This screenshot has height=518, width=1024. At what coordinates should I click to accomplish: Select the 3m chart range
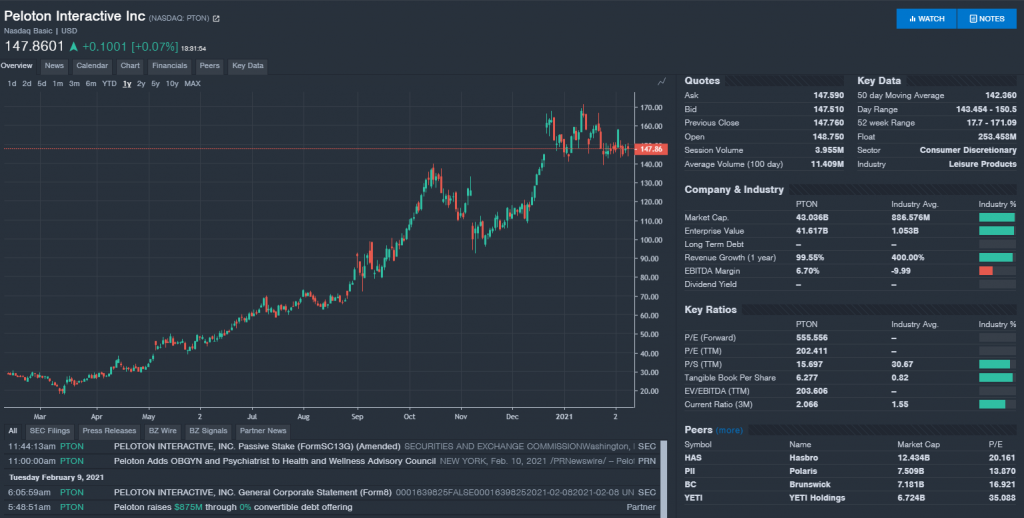tap(74, 84)
